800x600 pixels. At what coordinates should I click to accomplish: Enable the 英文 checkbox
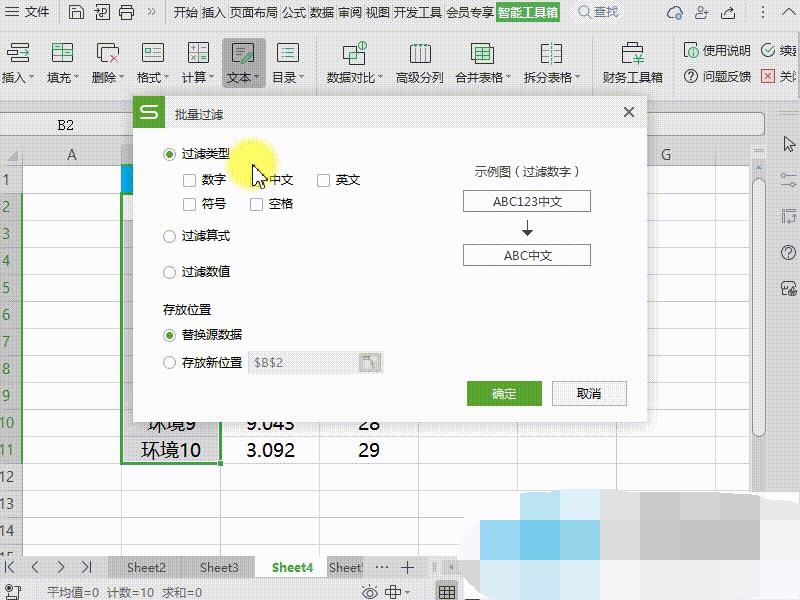[x=324, y=181]
